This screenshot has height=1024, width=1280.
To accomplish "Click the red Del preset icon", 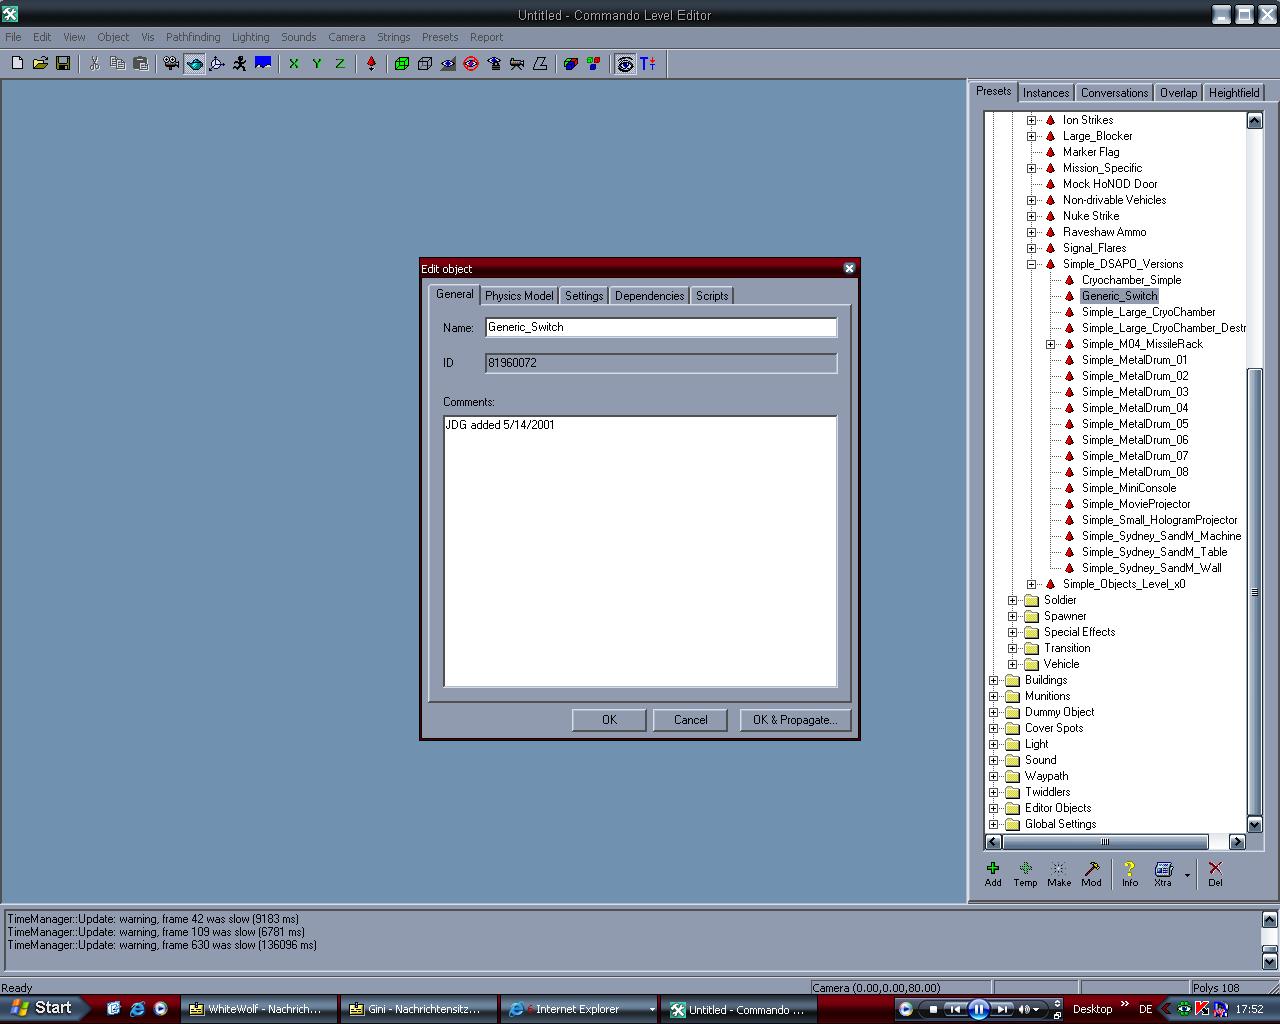I will (x=1215, y=873).
